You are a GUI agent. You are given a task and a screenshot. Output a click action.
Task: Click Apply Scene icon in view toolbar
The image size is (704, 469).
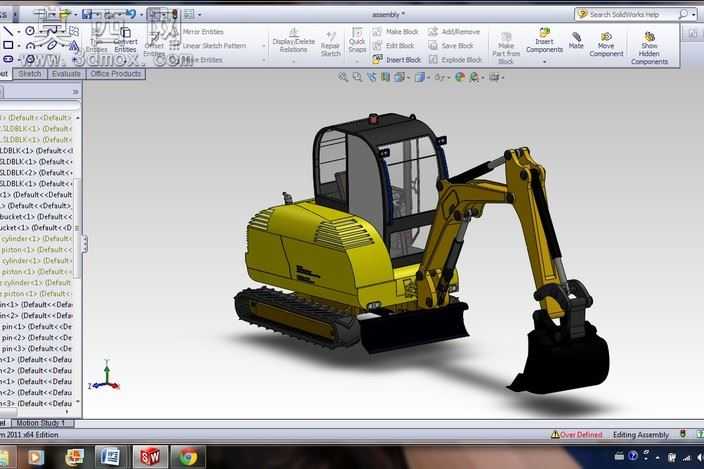(474, 77)
